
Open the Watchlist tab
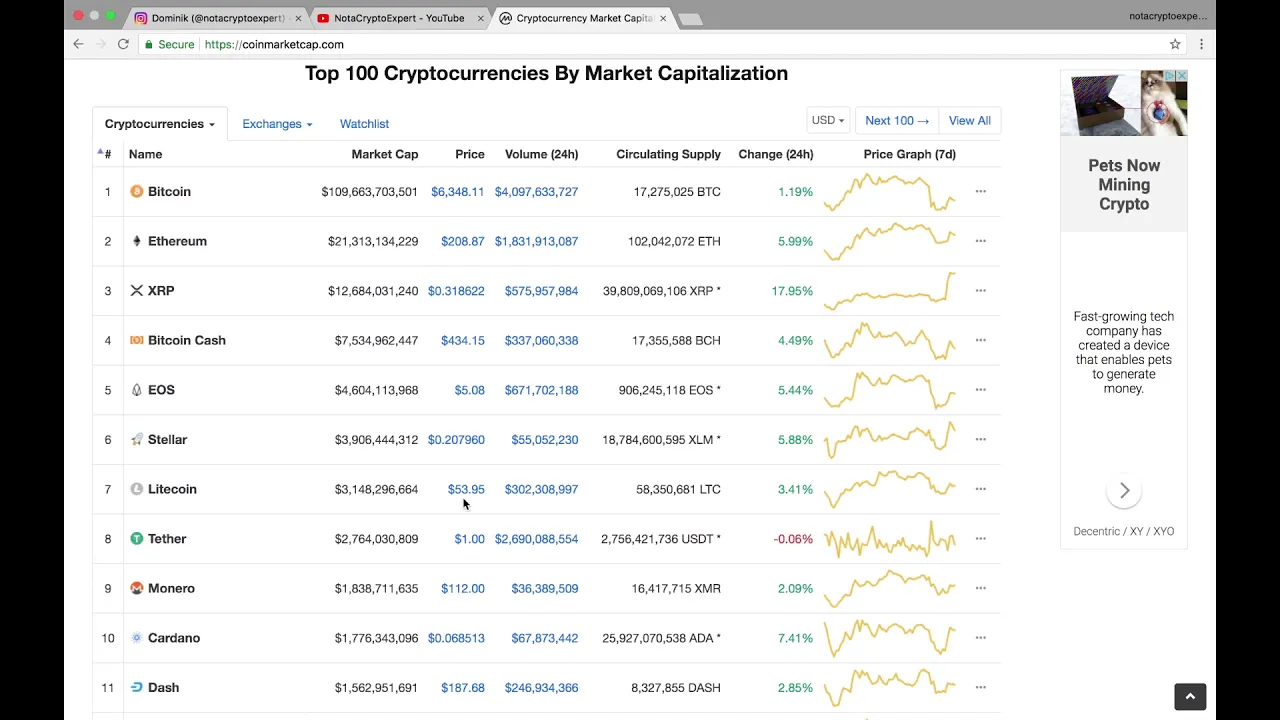tap(364, 124)
